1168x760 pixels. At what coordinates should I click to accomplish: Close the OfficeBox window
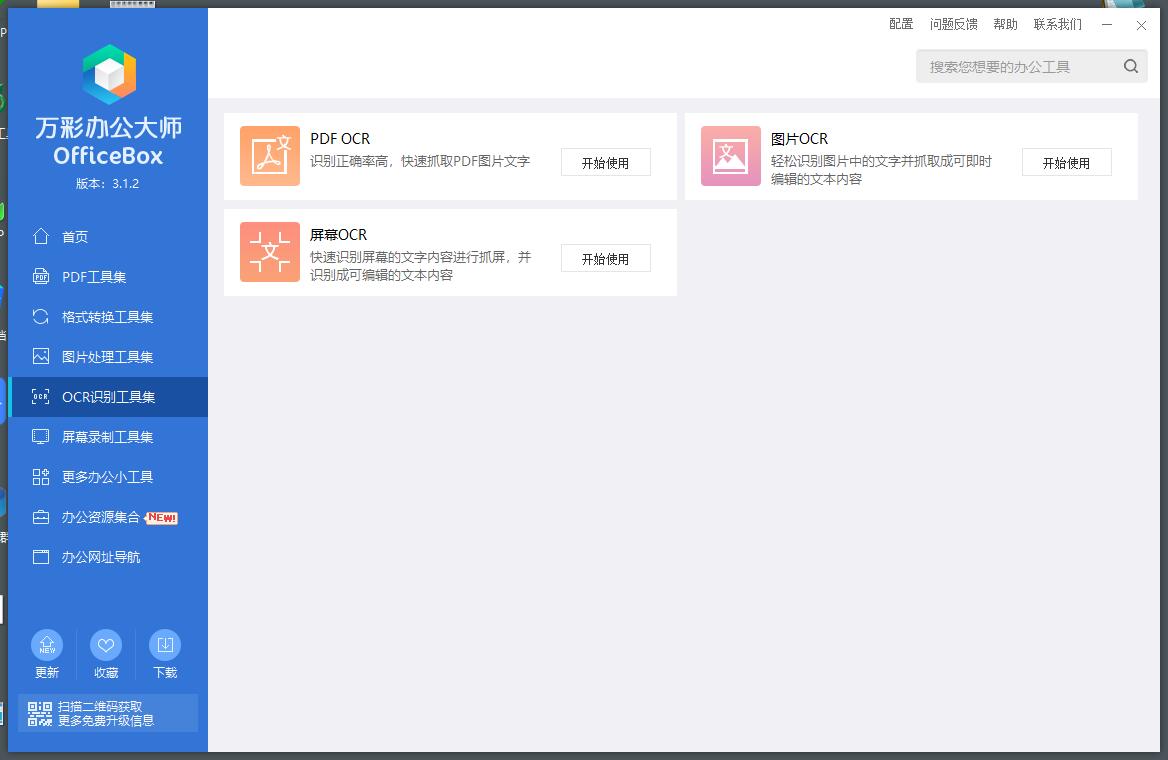(1141, 25)
